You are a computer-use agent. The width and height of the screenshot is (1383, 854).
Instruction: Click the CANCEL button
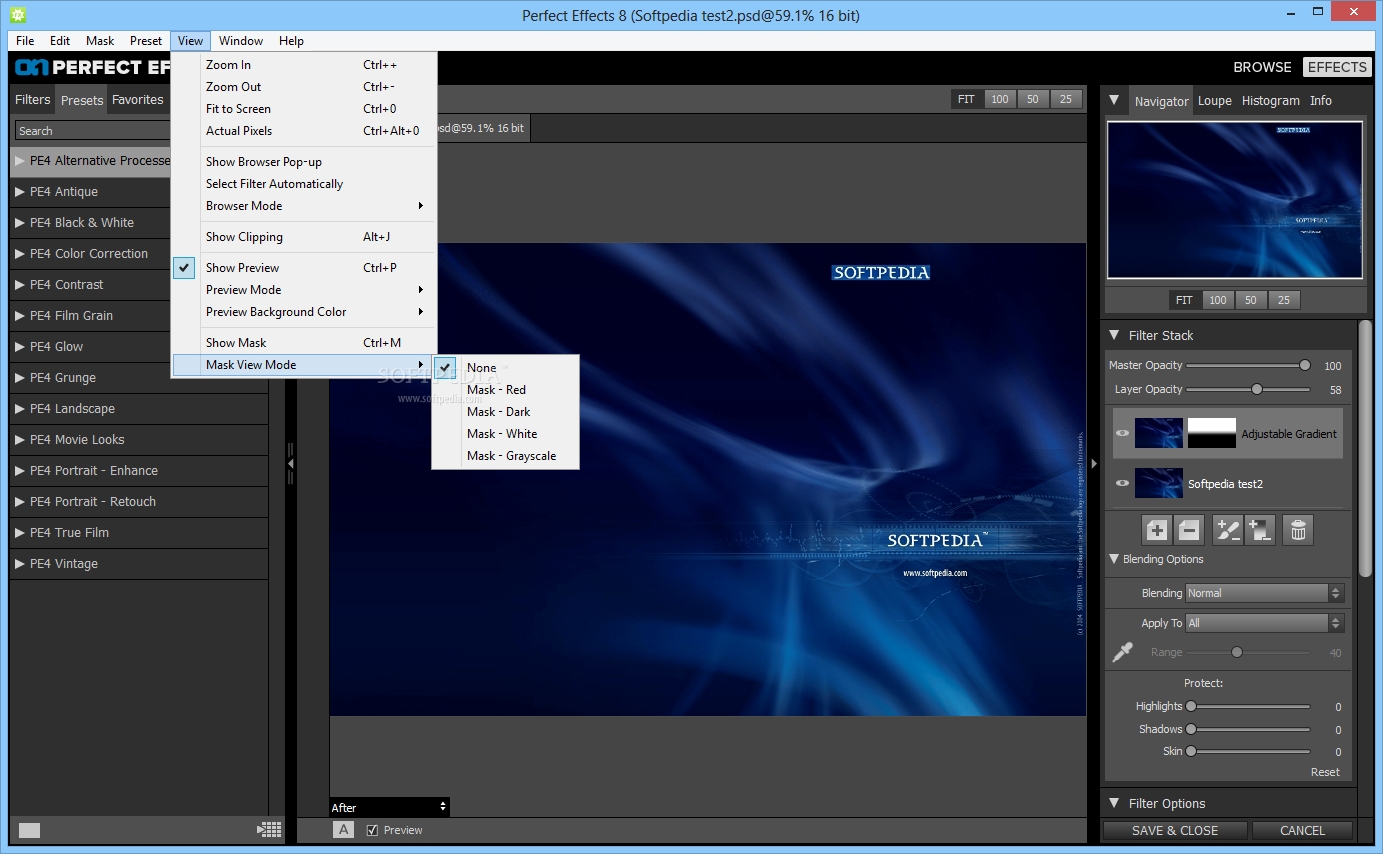tap(1303, 830)
